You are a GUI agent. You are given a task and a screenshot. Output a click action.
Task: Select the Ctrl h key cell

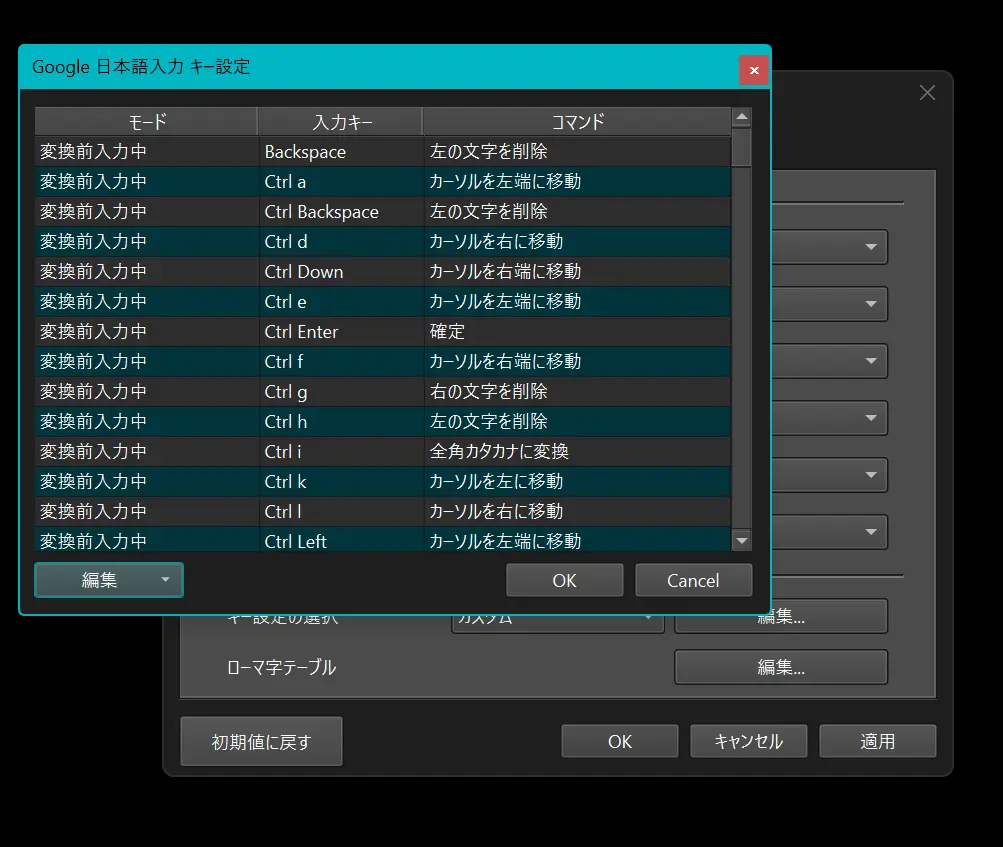[x=340, y=422]
